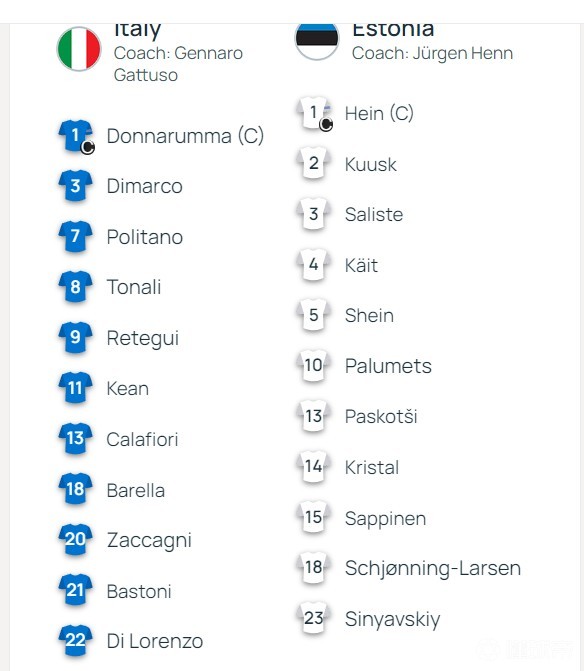Click player name Sappinen
Viewport: 584px width, 671px height.
[385, 519]
